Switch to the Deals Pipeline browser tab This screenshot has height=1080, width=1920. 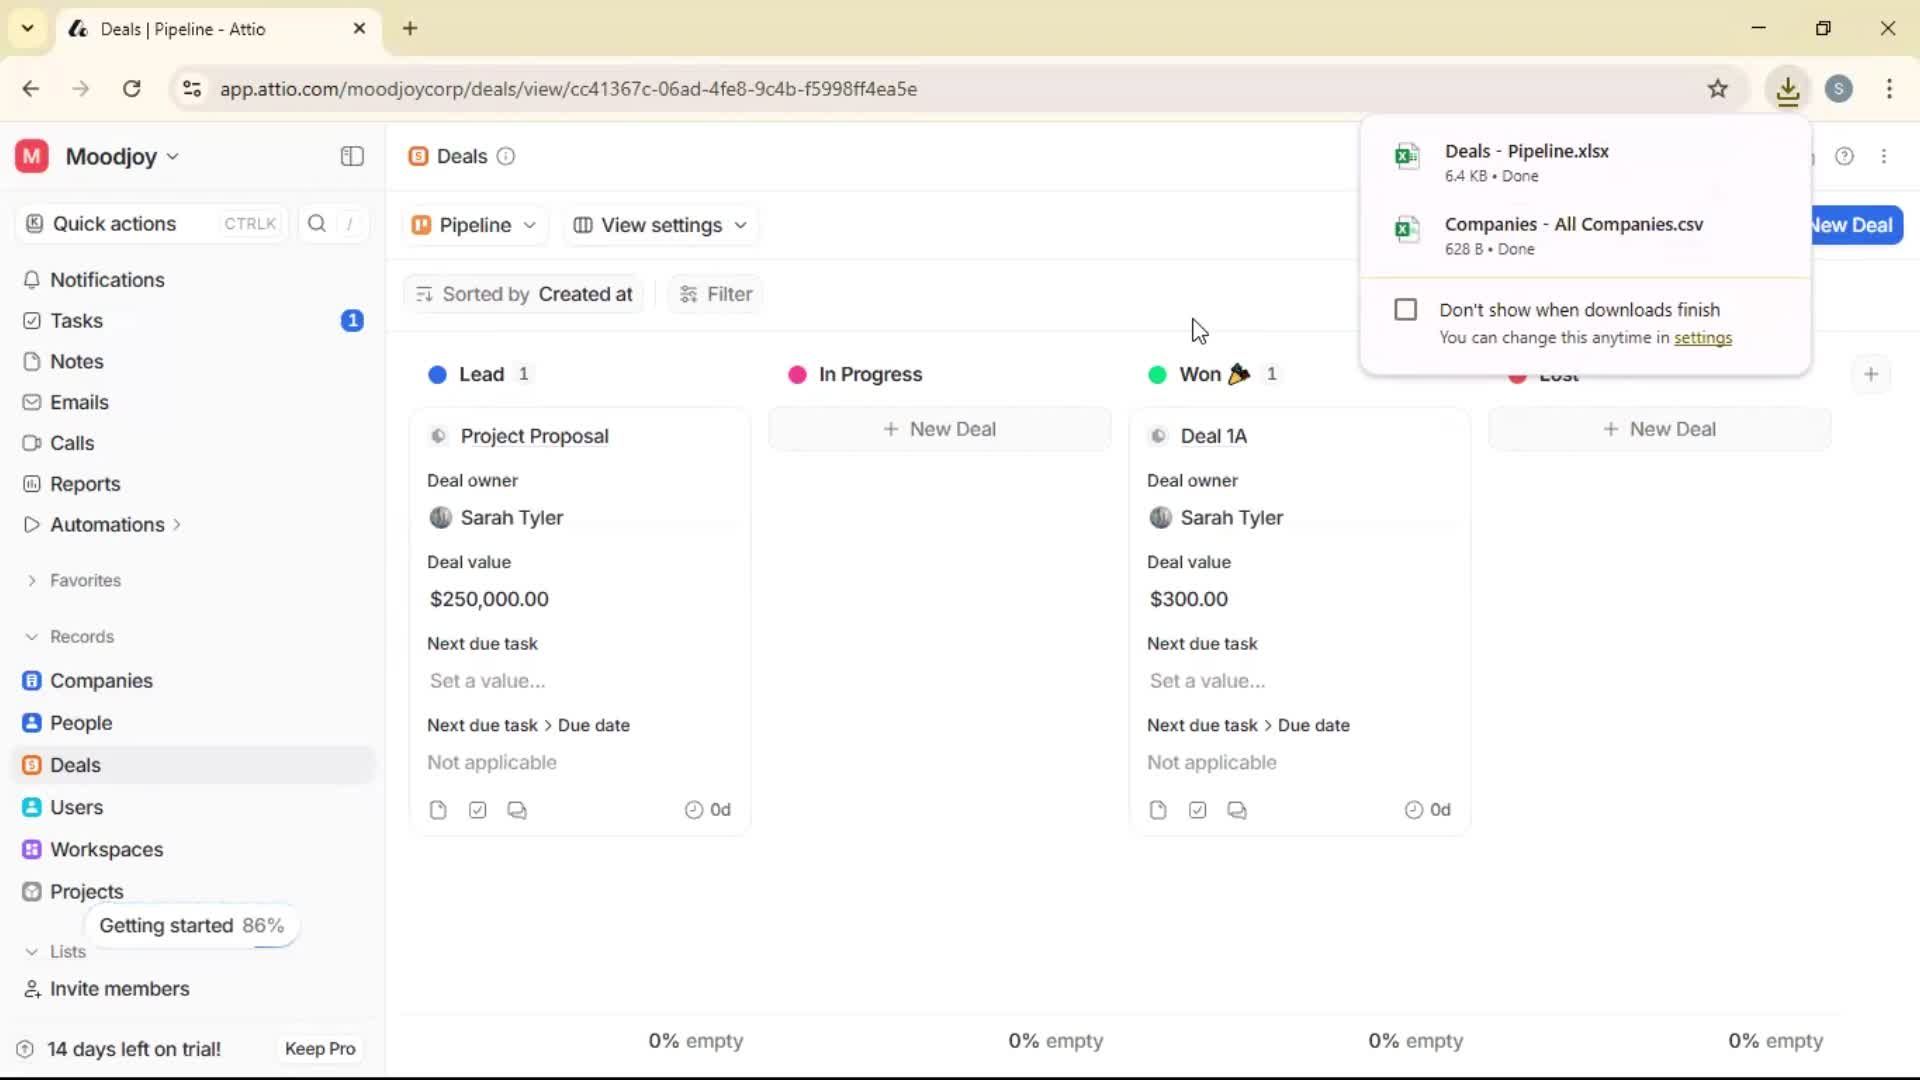click(x=200, y=29)
